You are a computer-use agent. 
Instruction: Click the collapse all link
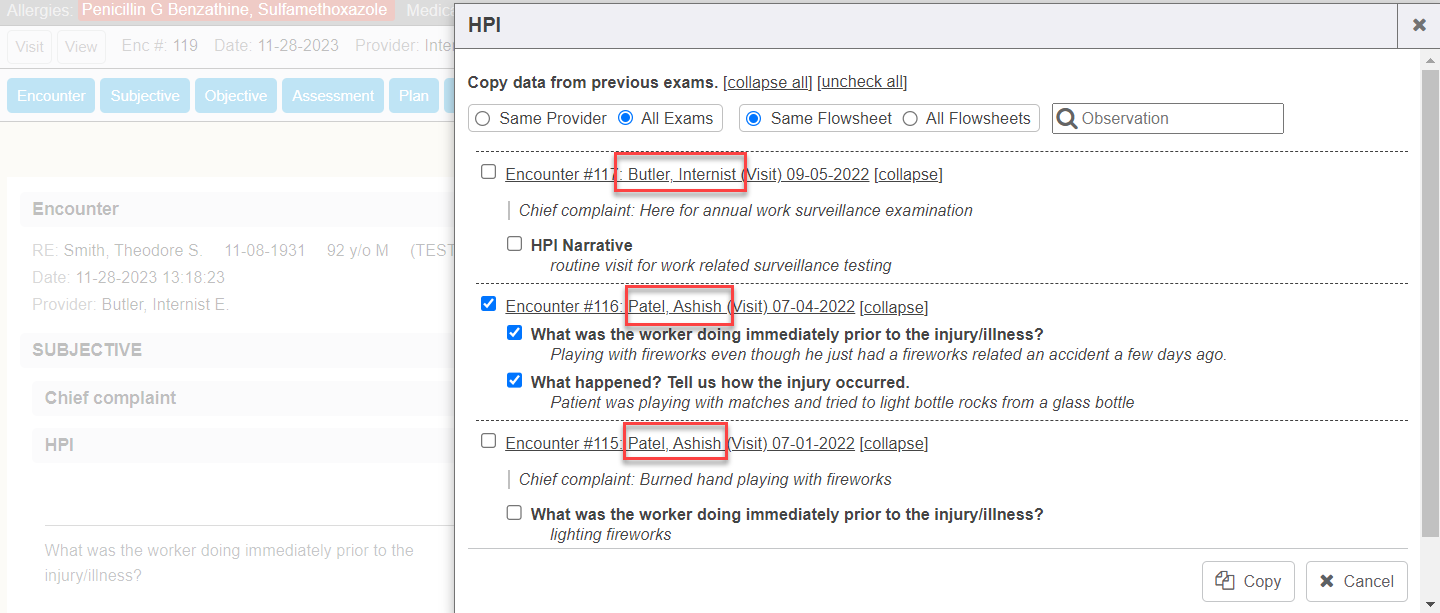point(767,82)
